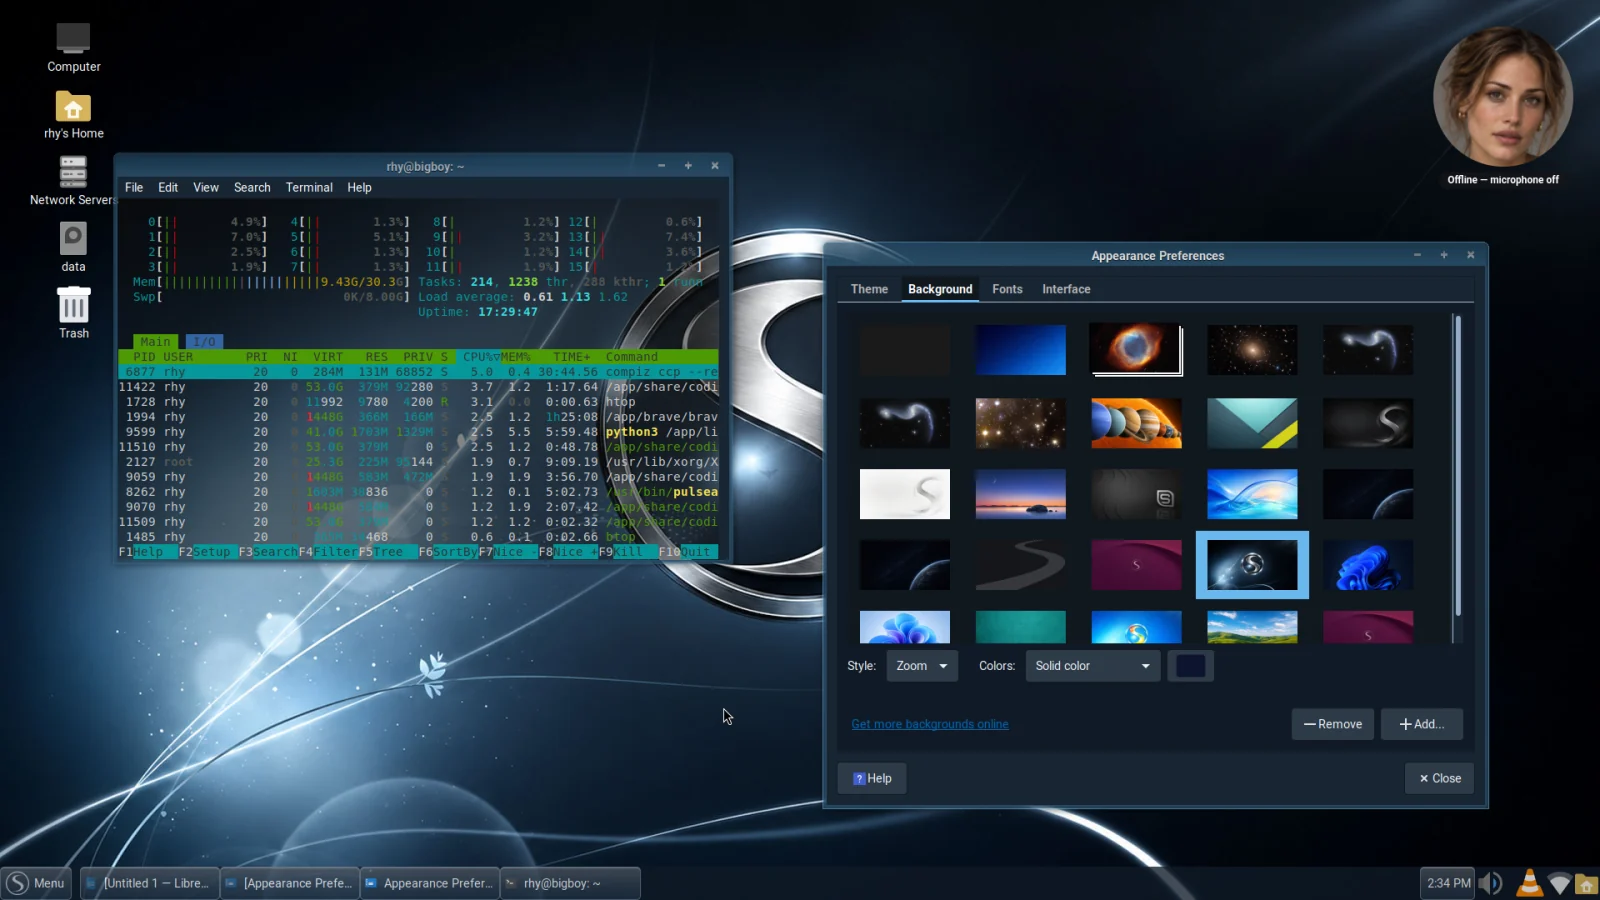Screen dimensions: 1600x900
Task: Open the Computer desktop icon
Action: [73, 40]
